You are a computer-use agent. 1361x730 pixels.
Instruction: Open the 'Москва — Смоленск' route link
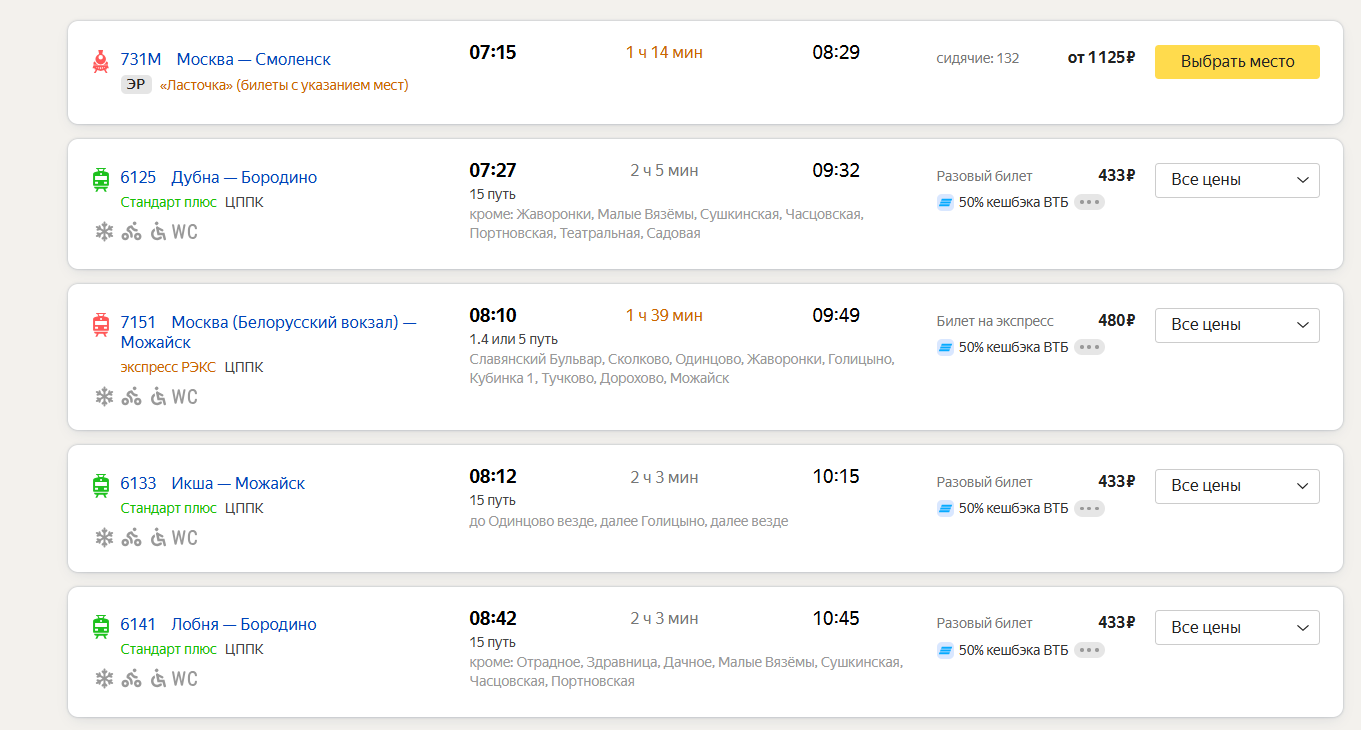[x=253, y=59]
